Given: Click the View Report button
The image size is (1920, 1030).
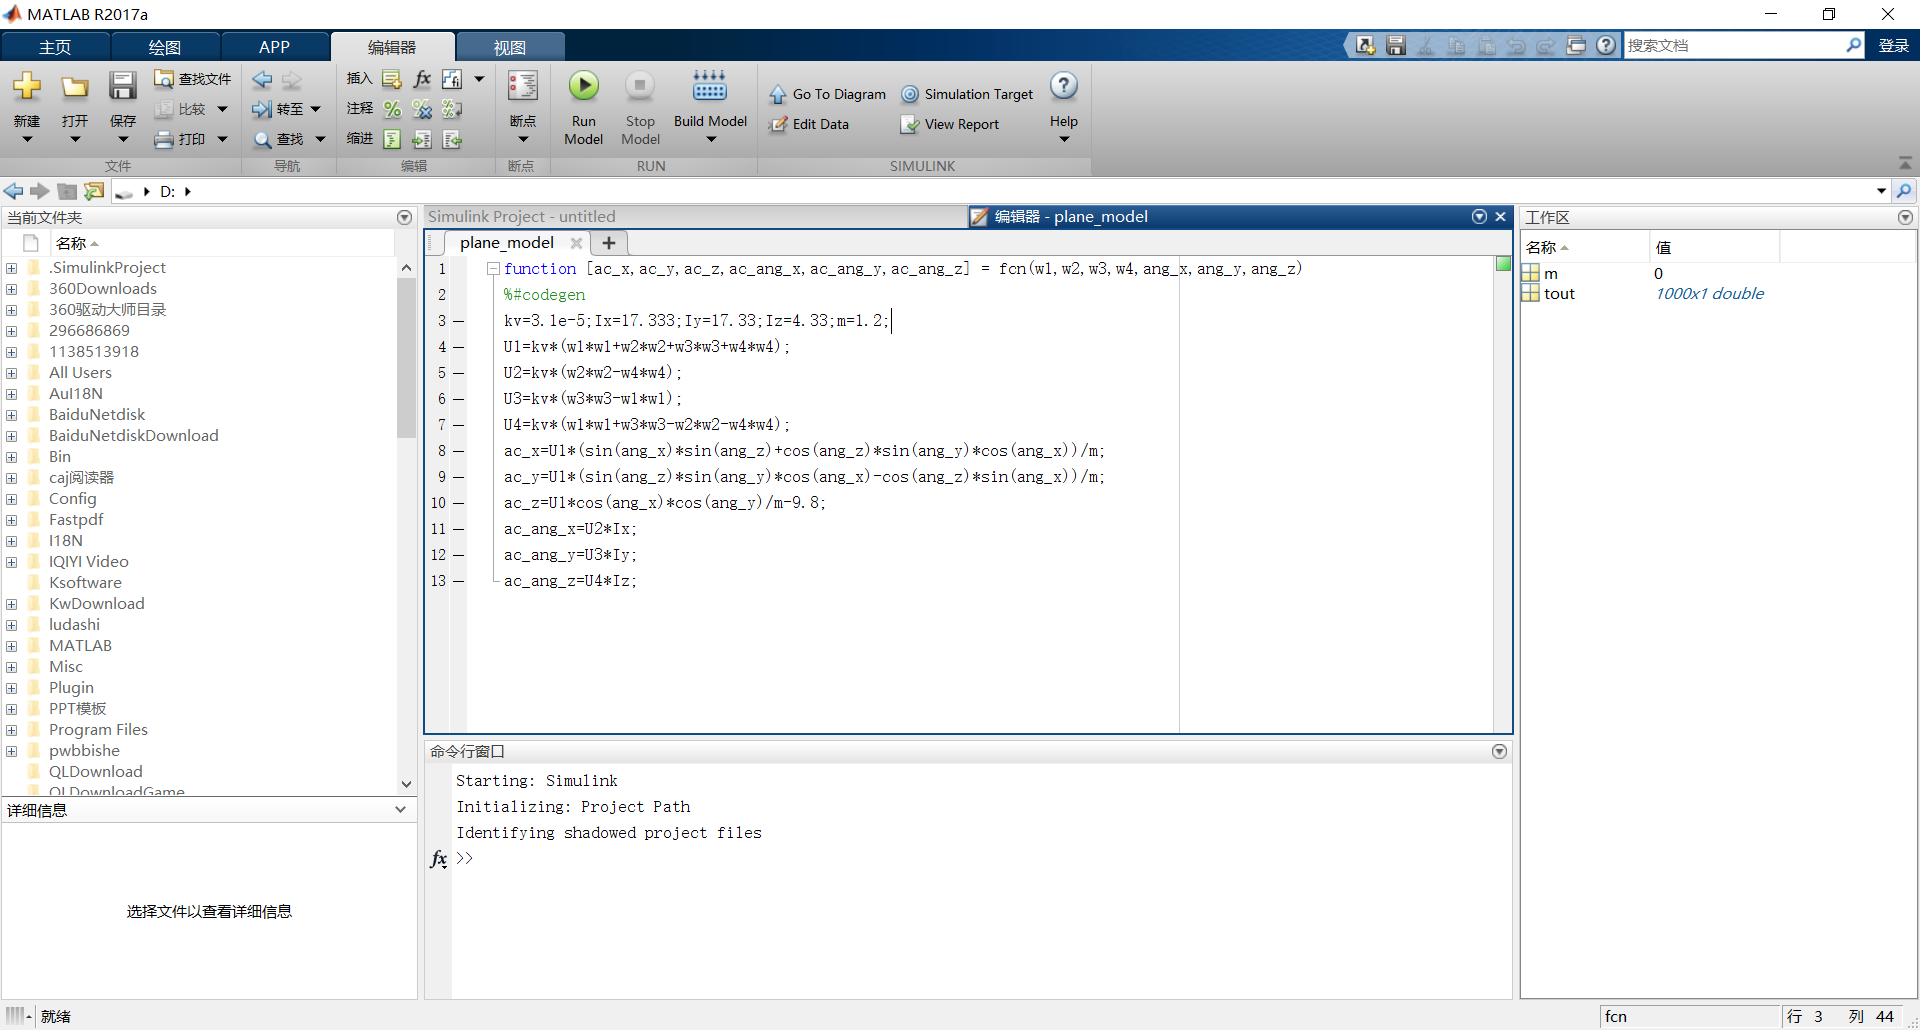Looking at the screenshot, I should point(950,125).
